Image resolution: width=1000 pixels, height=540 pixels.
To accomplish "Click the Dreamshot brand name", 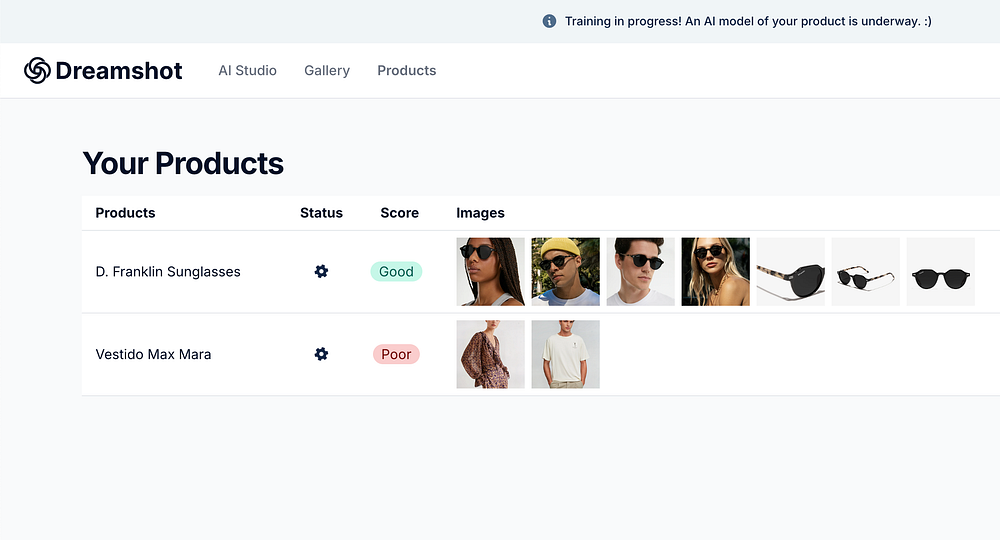I will point(119,70).
